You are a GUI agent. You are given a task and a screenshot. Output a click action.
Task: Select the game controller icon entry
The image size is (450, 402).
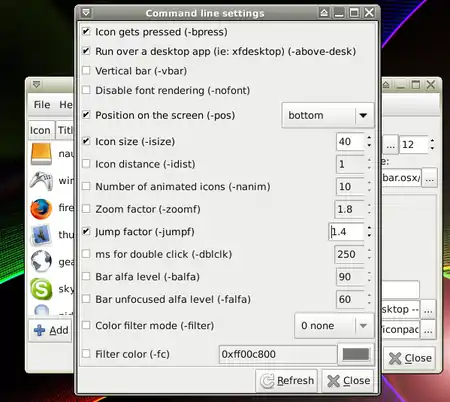41,180
